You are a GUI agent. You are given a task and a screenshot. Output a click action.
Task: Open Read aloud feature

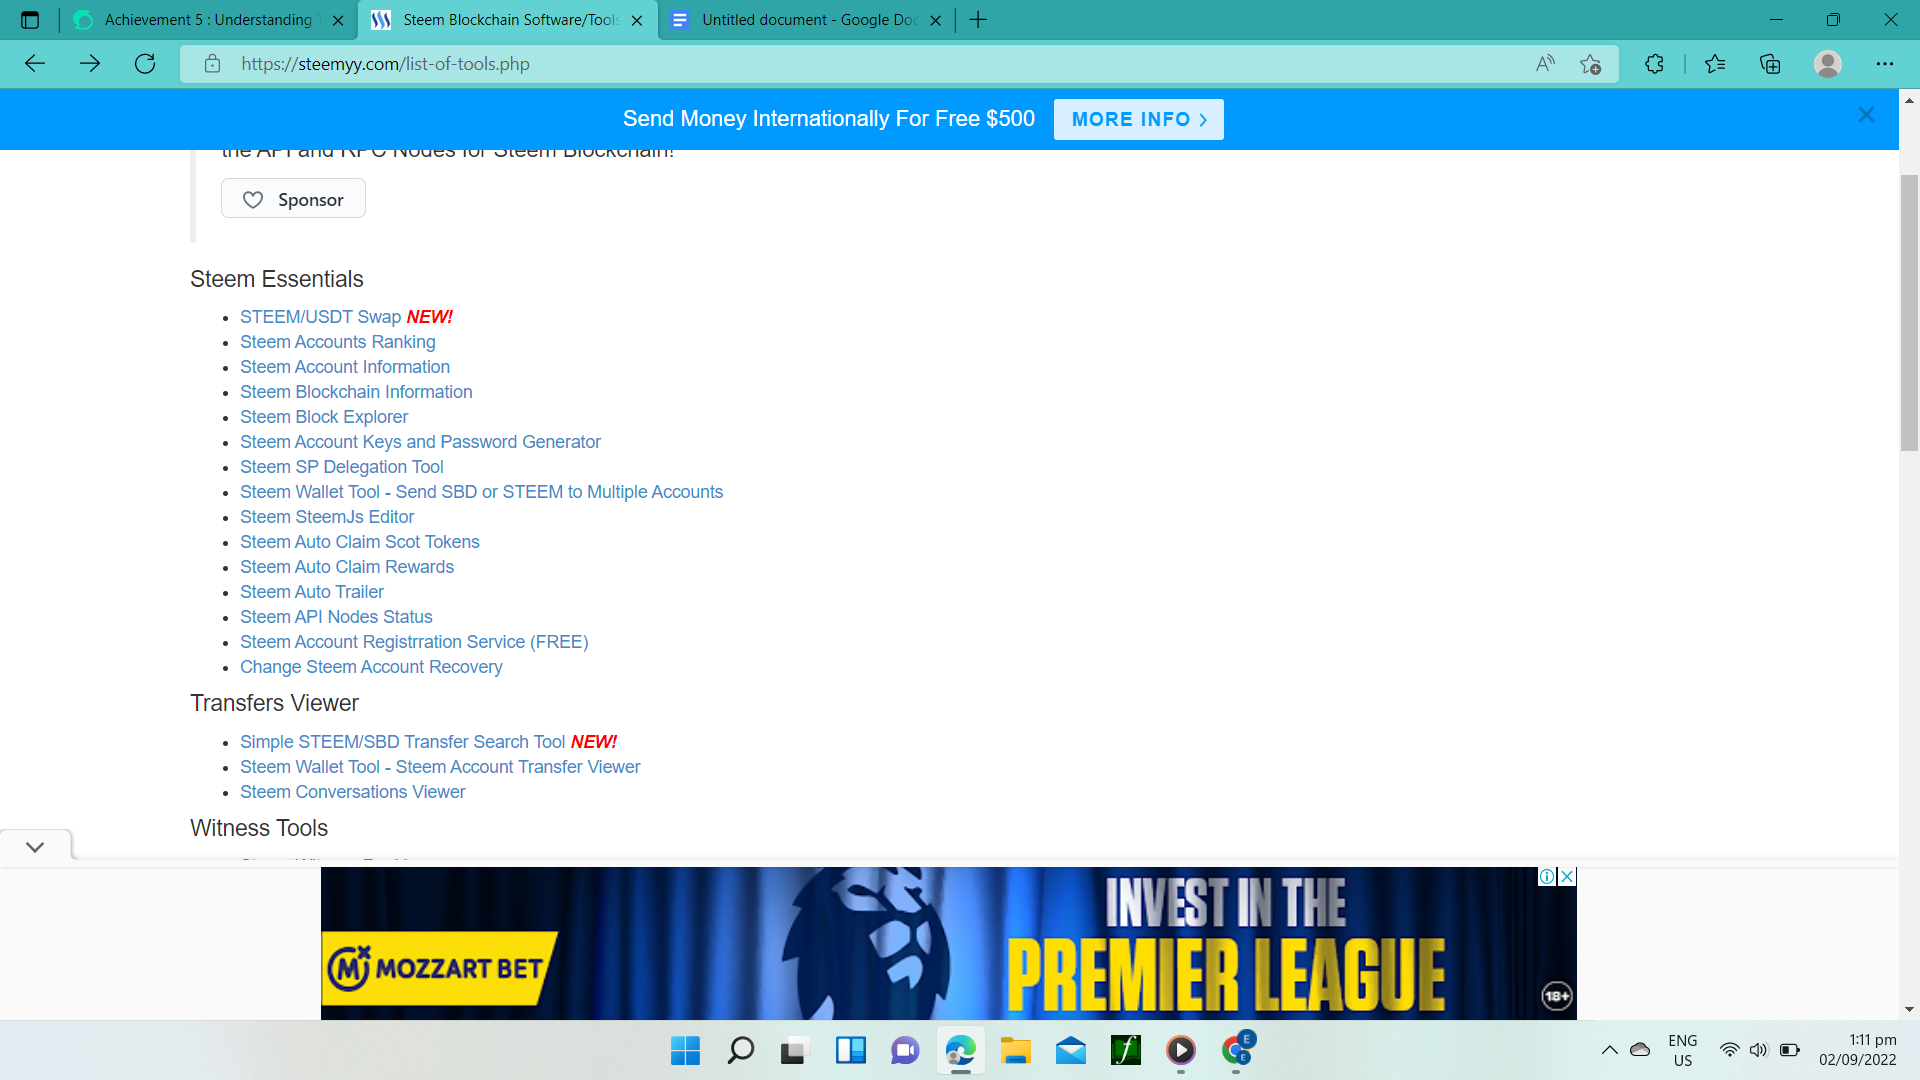pyautogui.click(x=1545, y=64)
